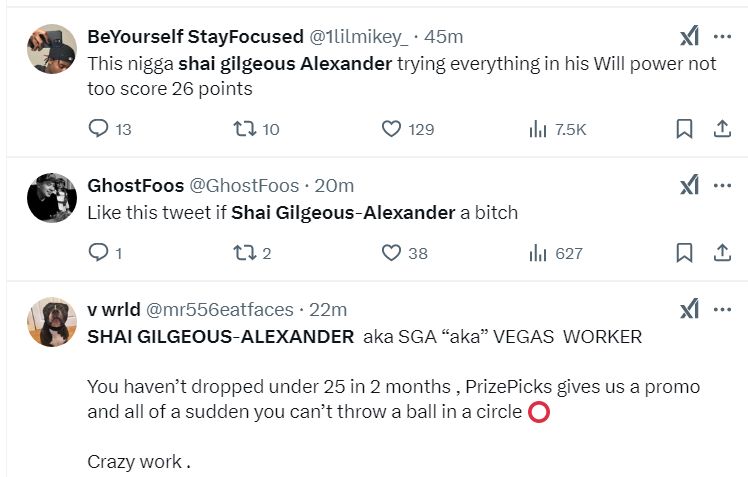Open Grok on the v wrld tweet
The height and width of the screenshot is (477, 748).
pyautogui.click(x=689, y=309)
